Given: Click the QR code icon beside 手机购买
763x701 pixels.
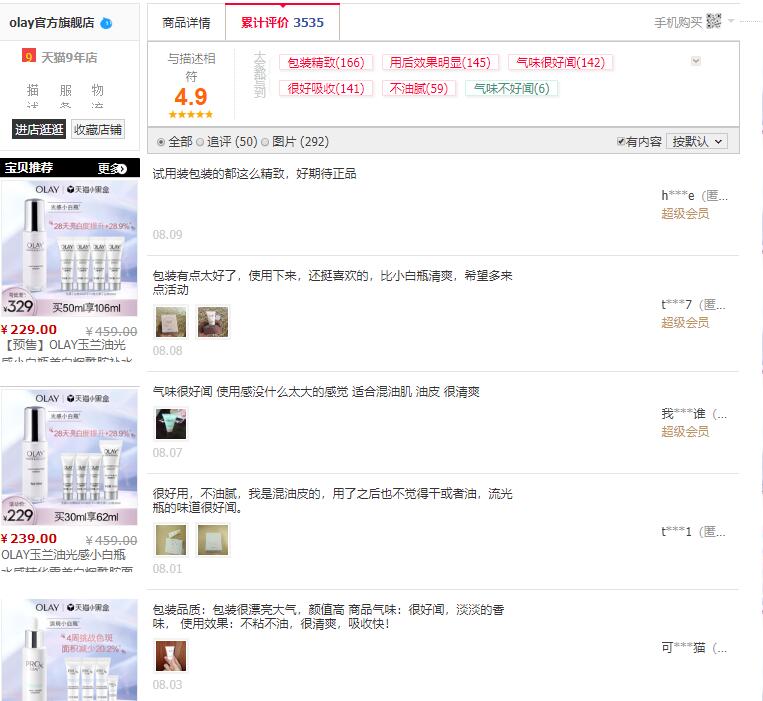Looking at the screenshot, I should [714, 21].
